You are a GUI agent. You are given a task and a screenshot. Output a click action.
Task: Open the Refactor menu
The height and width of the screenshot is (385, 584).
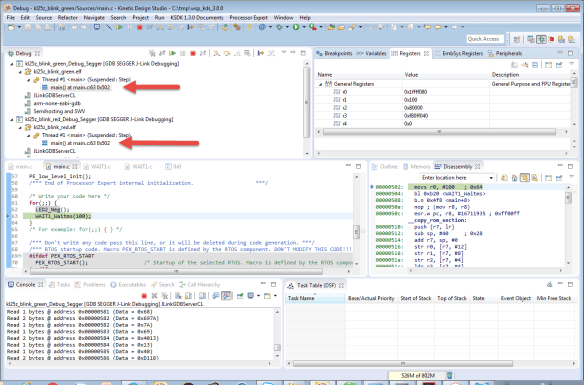click(67, 18)
